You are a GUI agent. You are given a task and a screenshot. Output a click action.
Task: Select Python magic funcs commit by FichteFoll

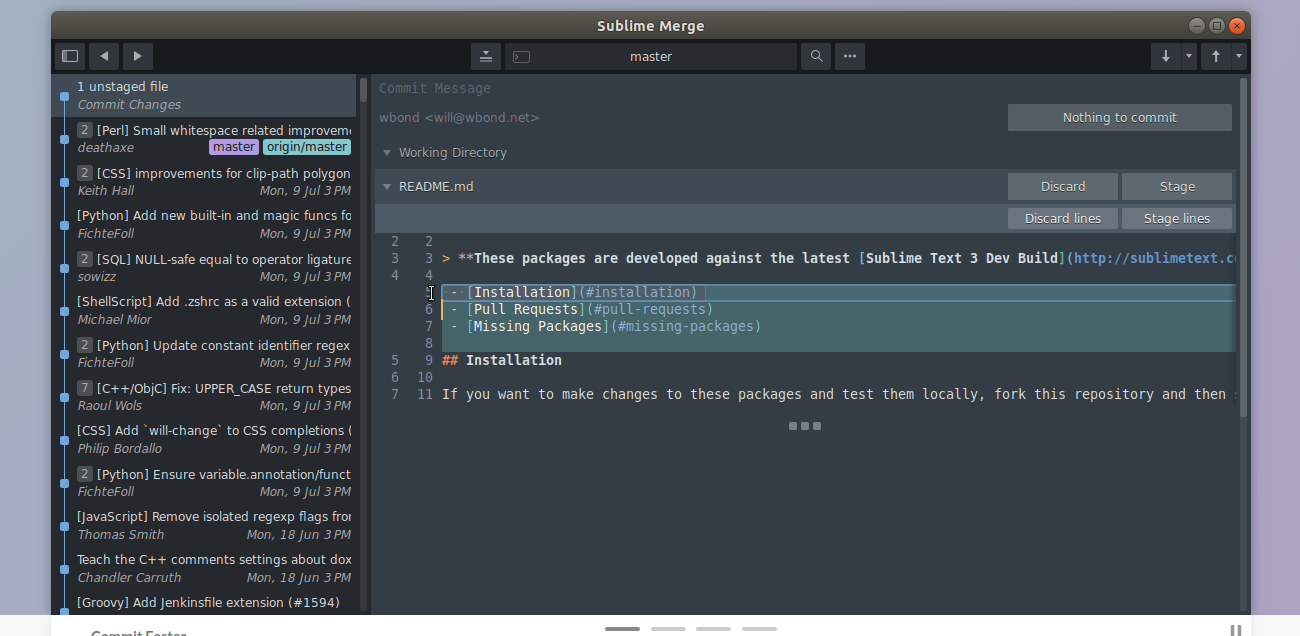pyautogui.click(x=205, y=224)
